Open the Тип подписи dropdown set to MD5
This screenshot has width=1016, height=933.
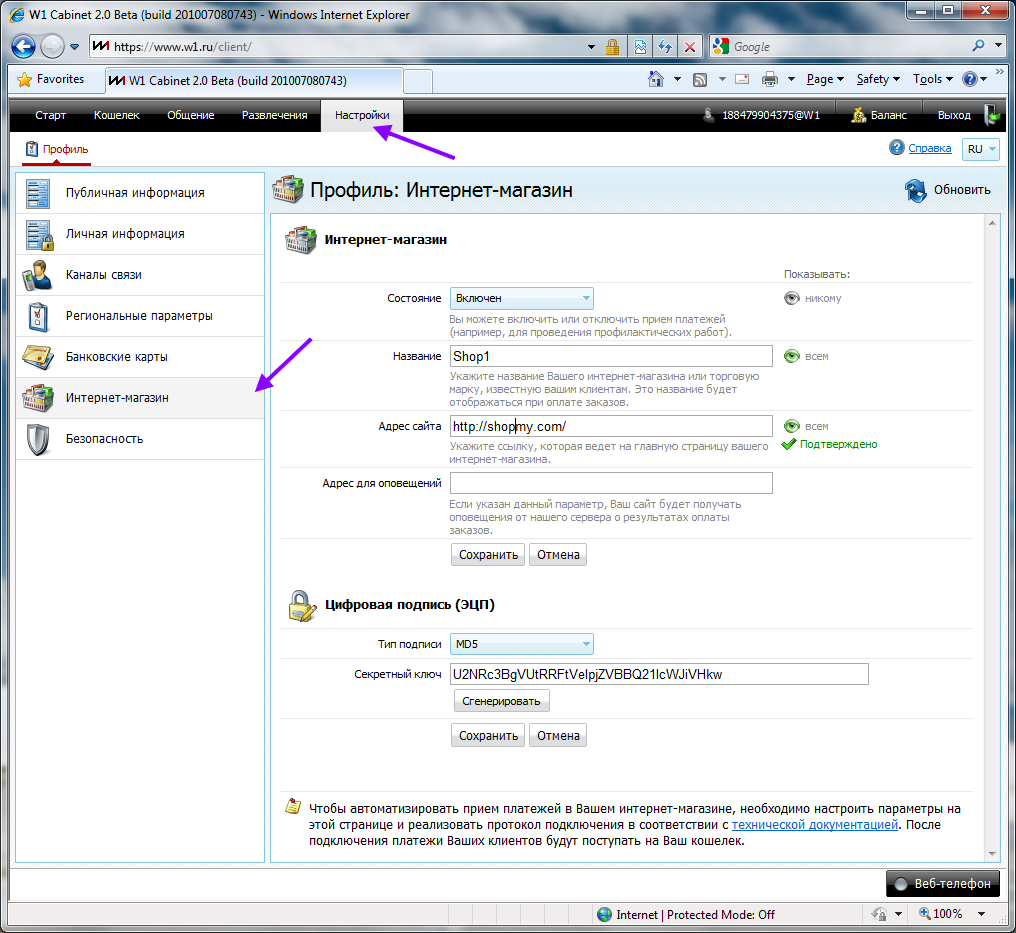pyautogui.click(x=522, y=644)
